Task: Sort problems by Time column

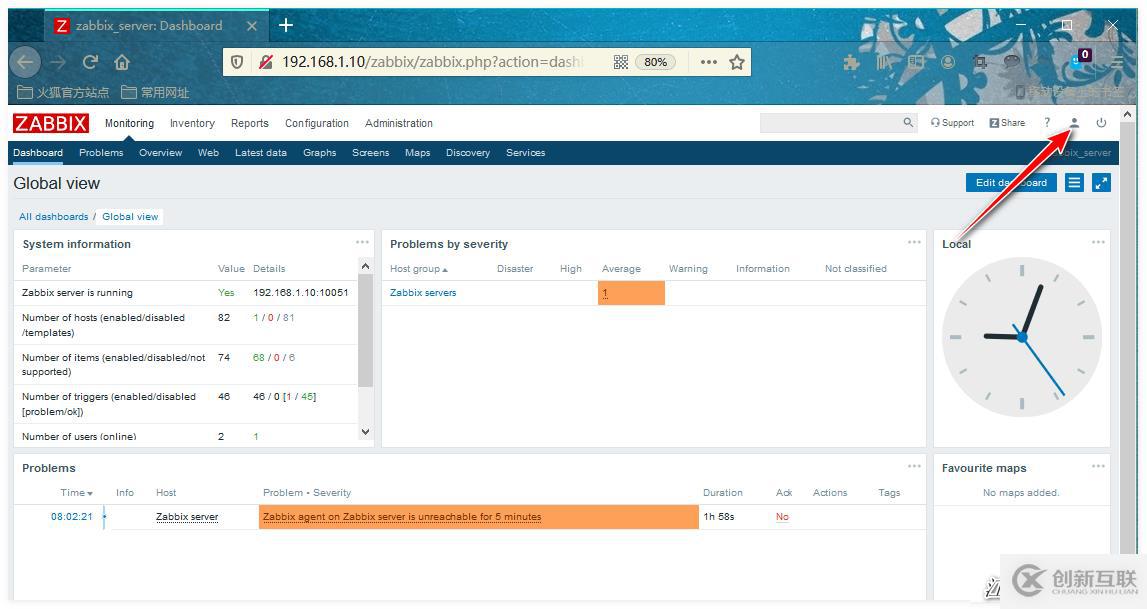Action: (77, 493)
